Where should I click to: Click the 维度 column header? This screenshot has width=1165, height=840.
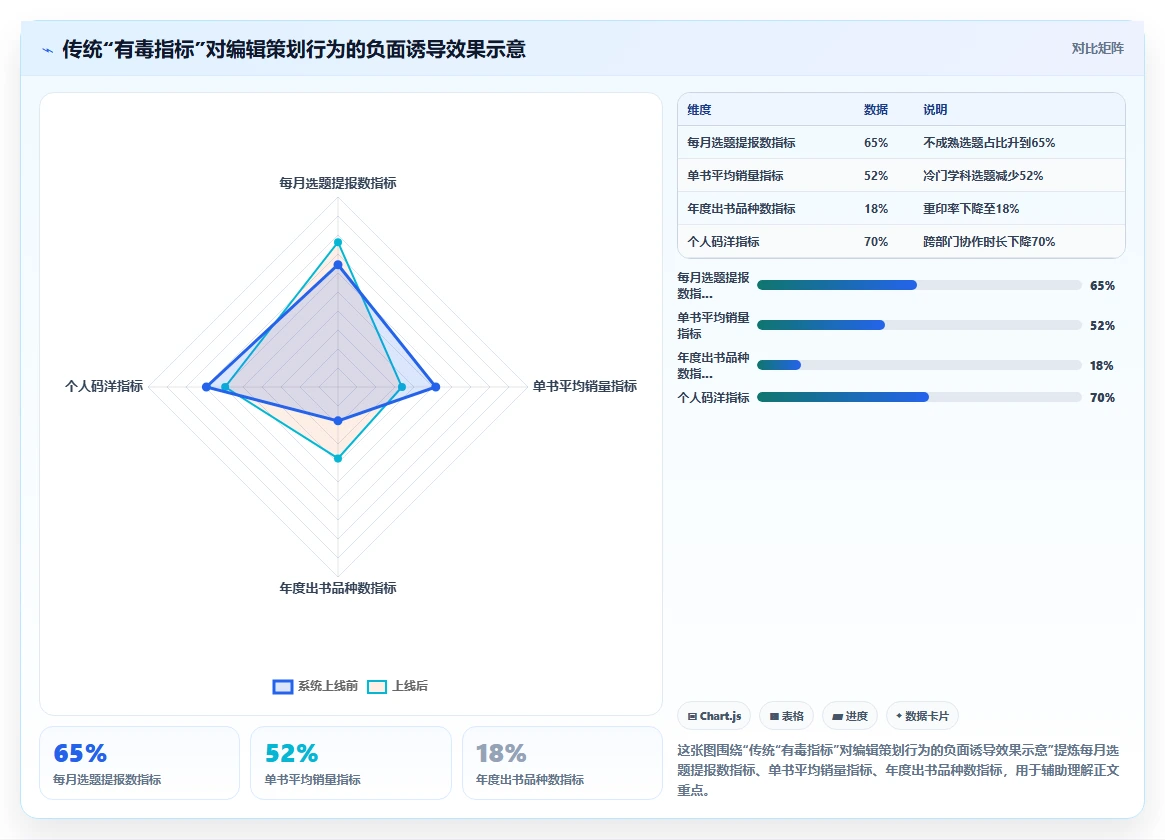click(699, 110)
